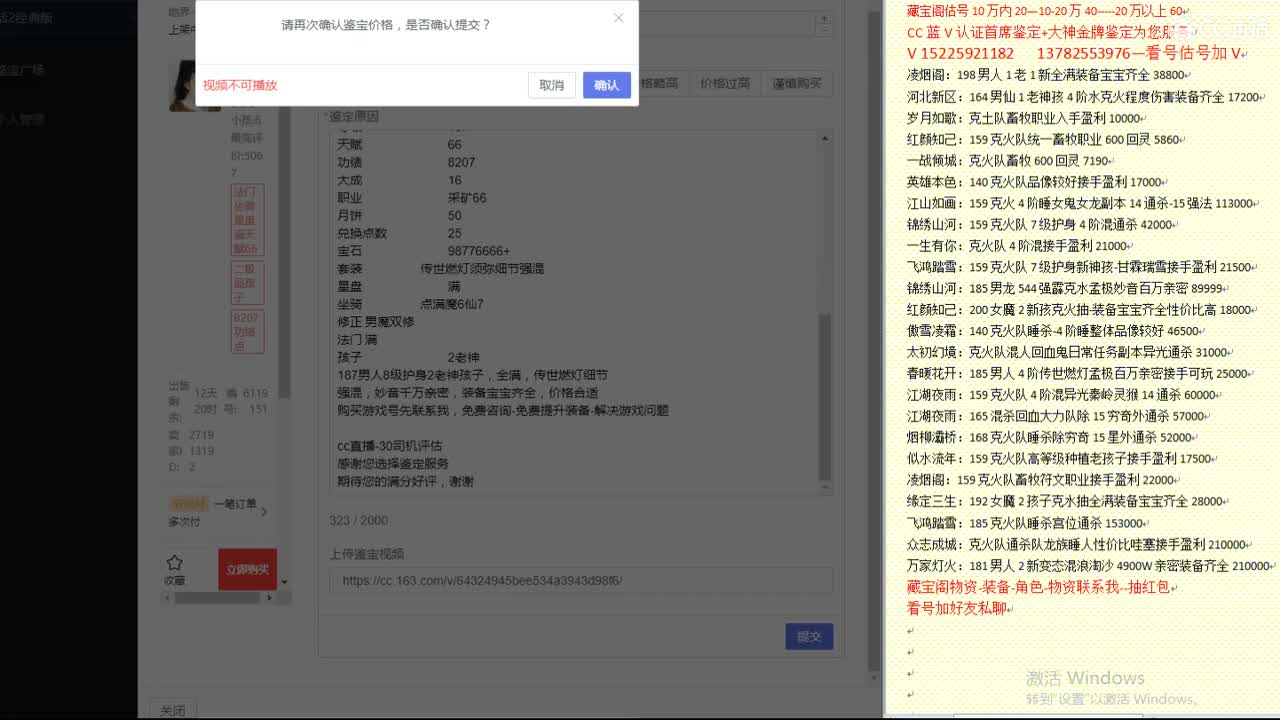Viewport: 1280px width, 720px height.
Task: Close the price confirmation dialog with X
Action: pyautogui.click(x=618, y=18)
